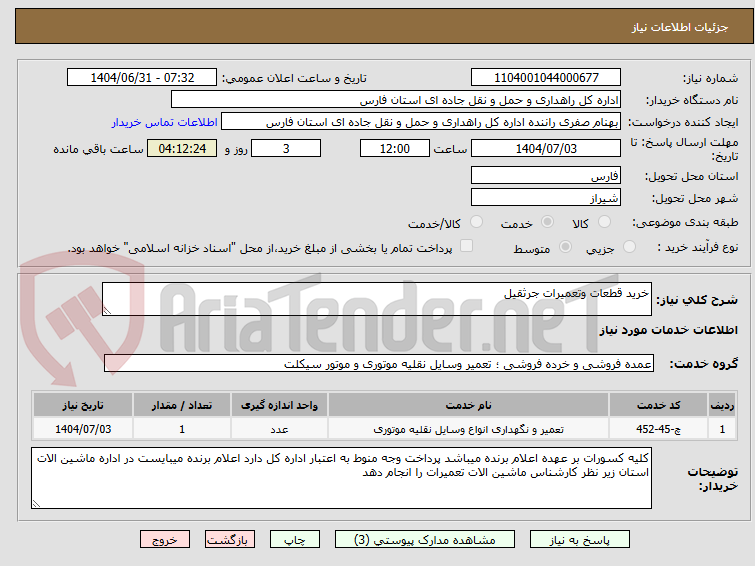Click the واحد اندازه گیری column header
Viewport: 755px width, 566px height.
279,405
